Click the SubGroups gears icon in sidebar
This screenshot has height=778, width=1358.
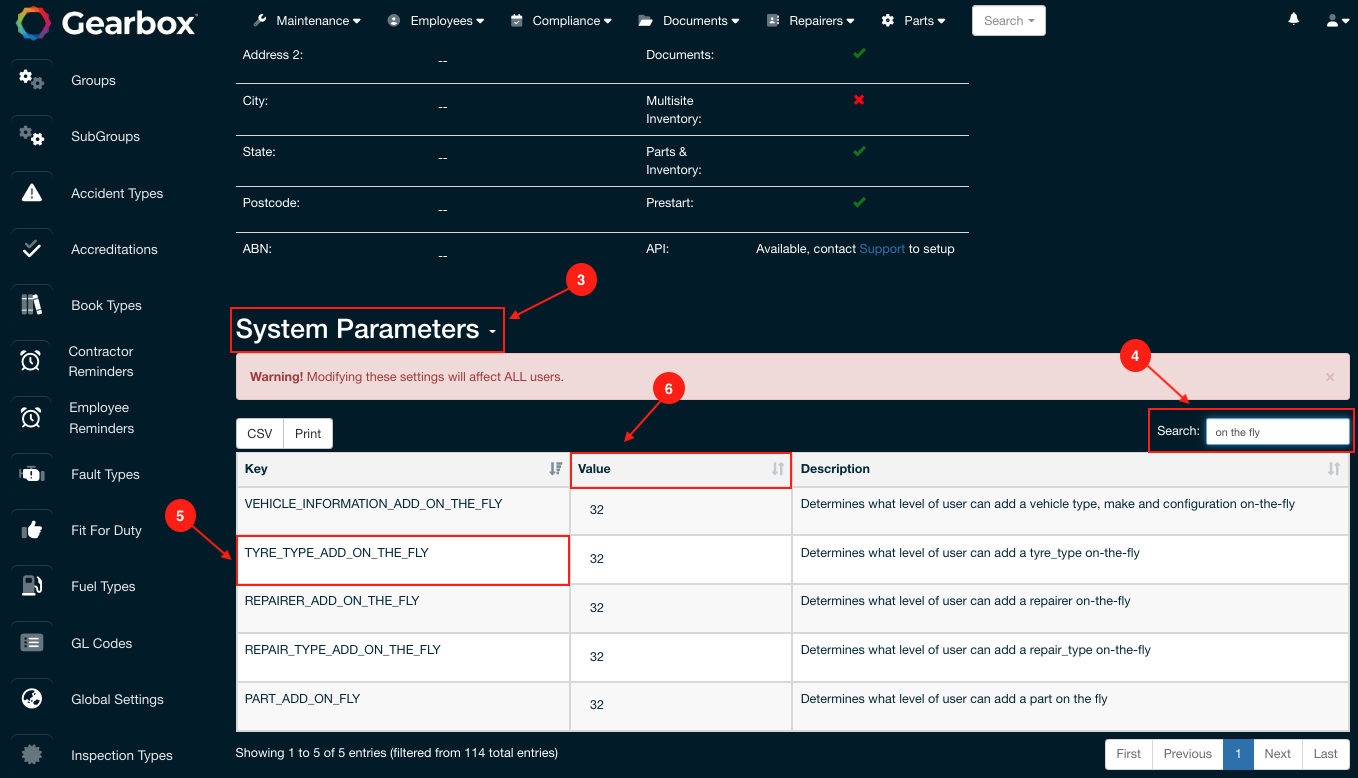point(32,136)
